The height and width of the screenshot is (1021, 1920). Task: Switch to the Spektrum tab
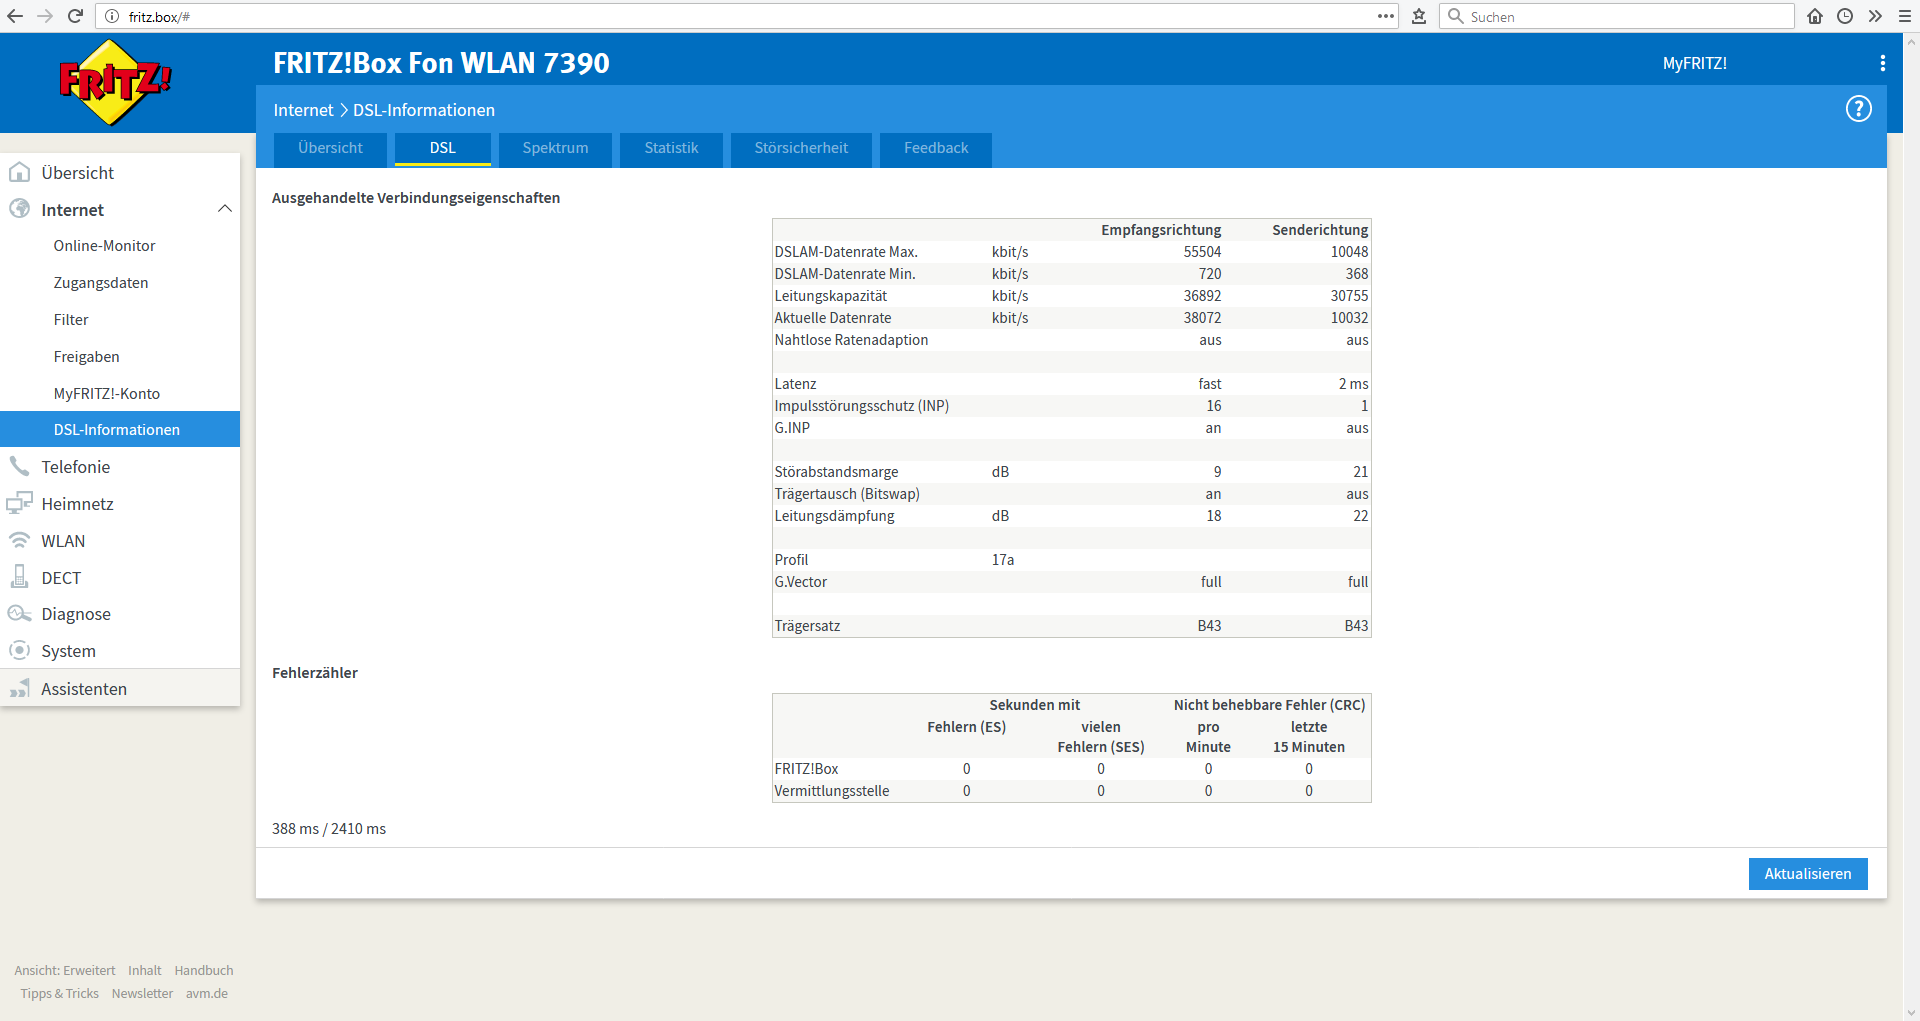555,148
